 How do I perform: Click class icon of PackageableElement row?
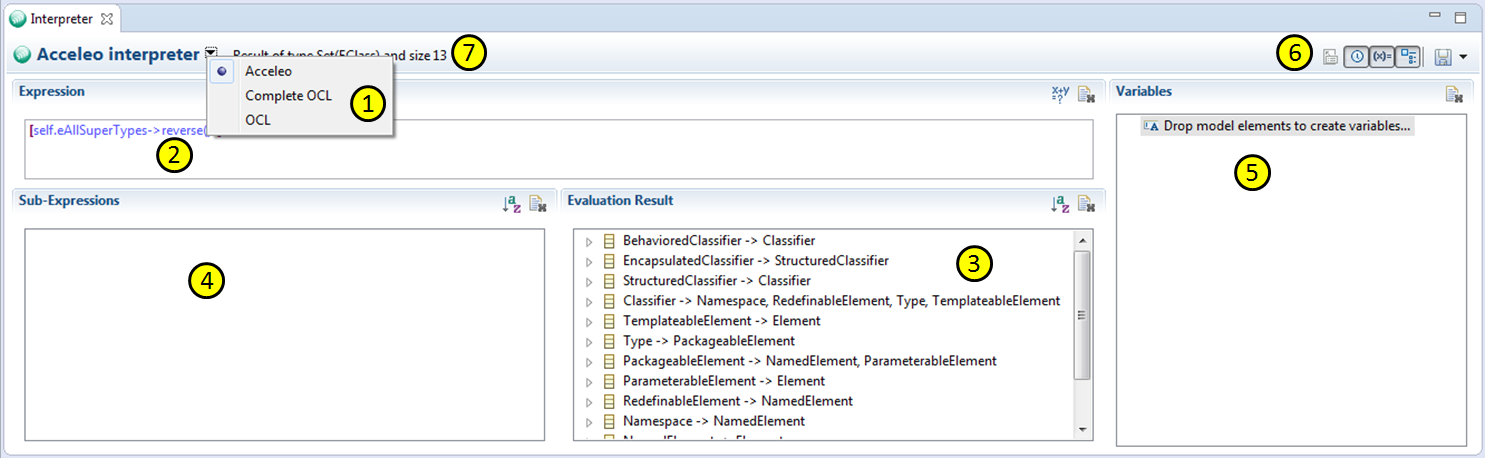pos(609,361)
